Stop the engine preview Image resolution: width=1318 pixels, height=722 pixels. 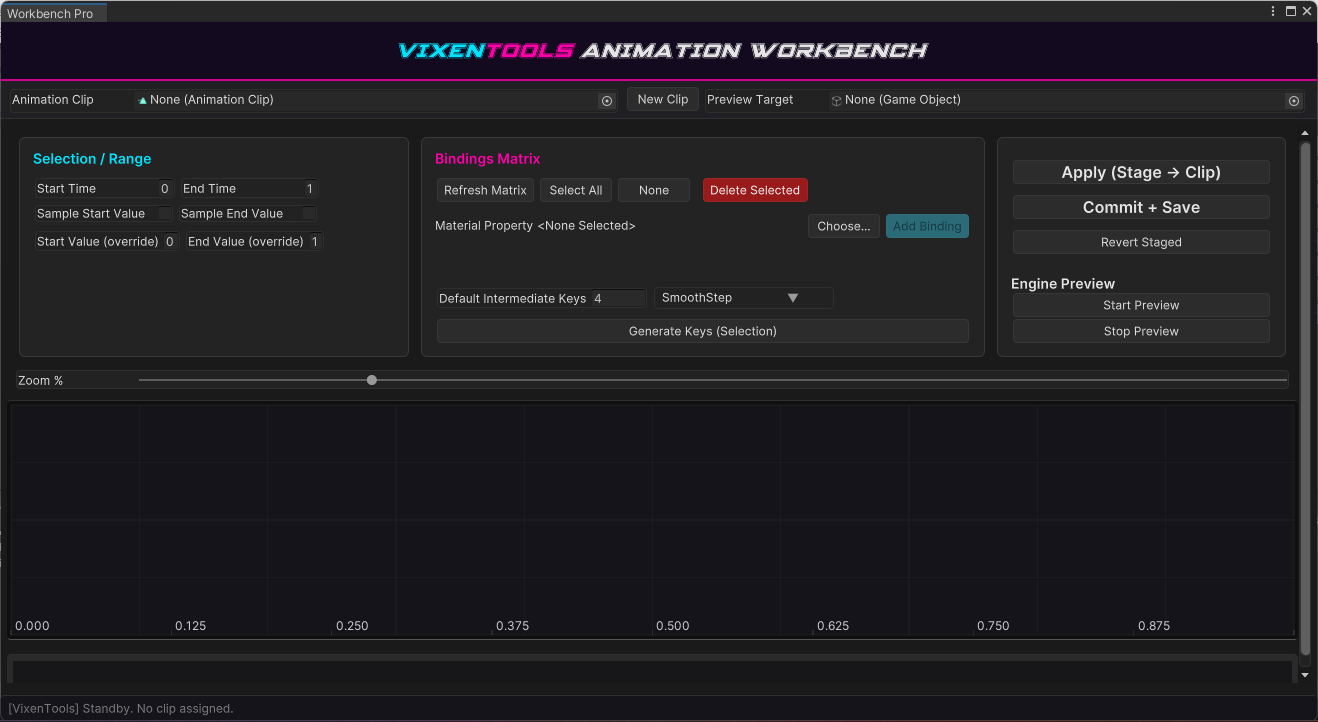pyautogui.click(x=1141, y=331)
